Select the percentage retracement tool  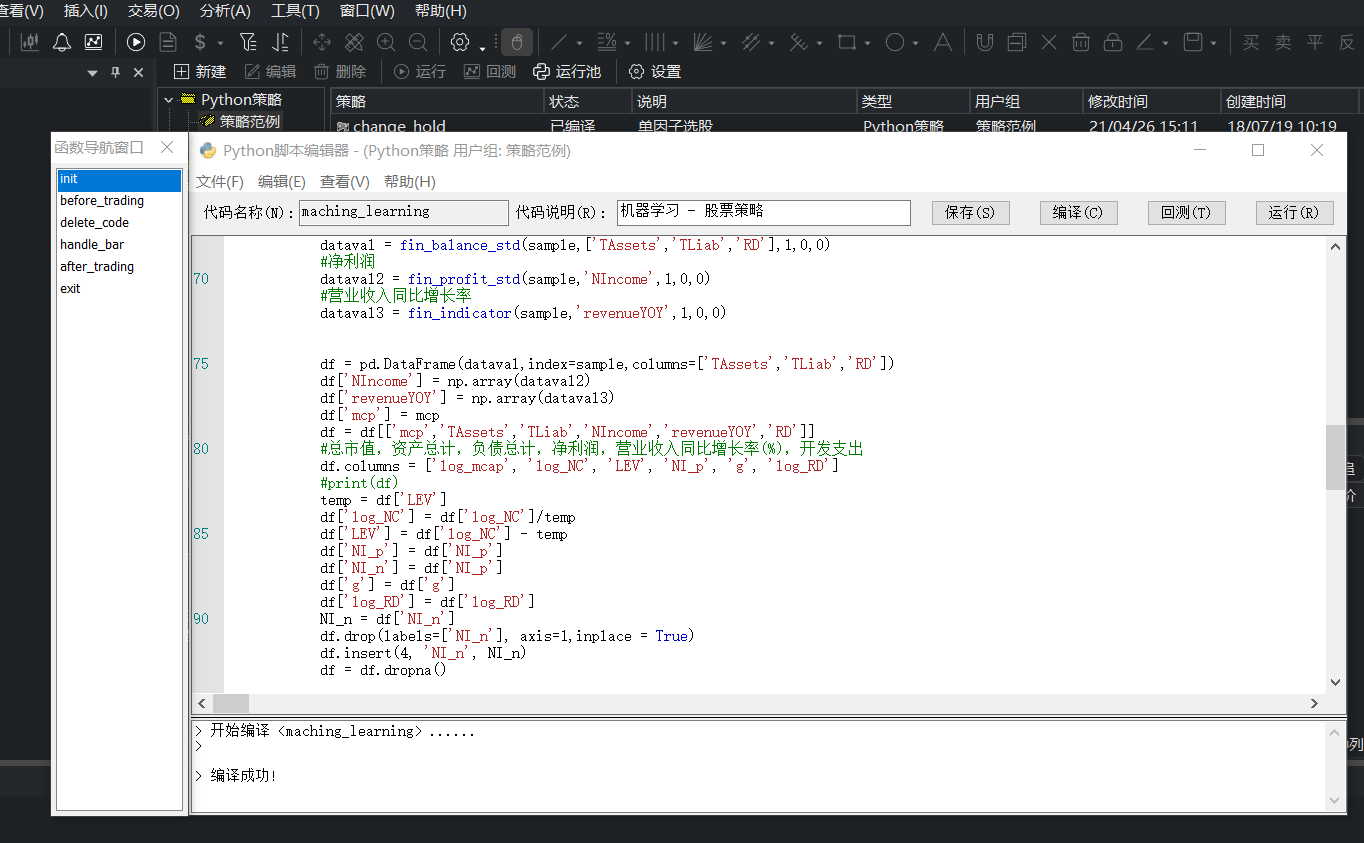pyautogui.click(x=606, y=42)
